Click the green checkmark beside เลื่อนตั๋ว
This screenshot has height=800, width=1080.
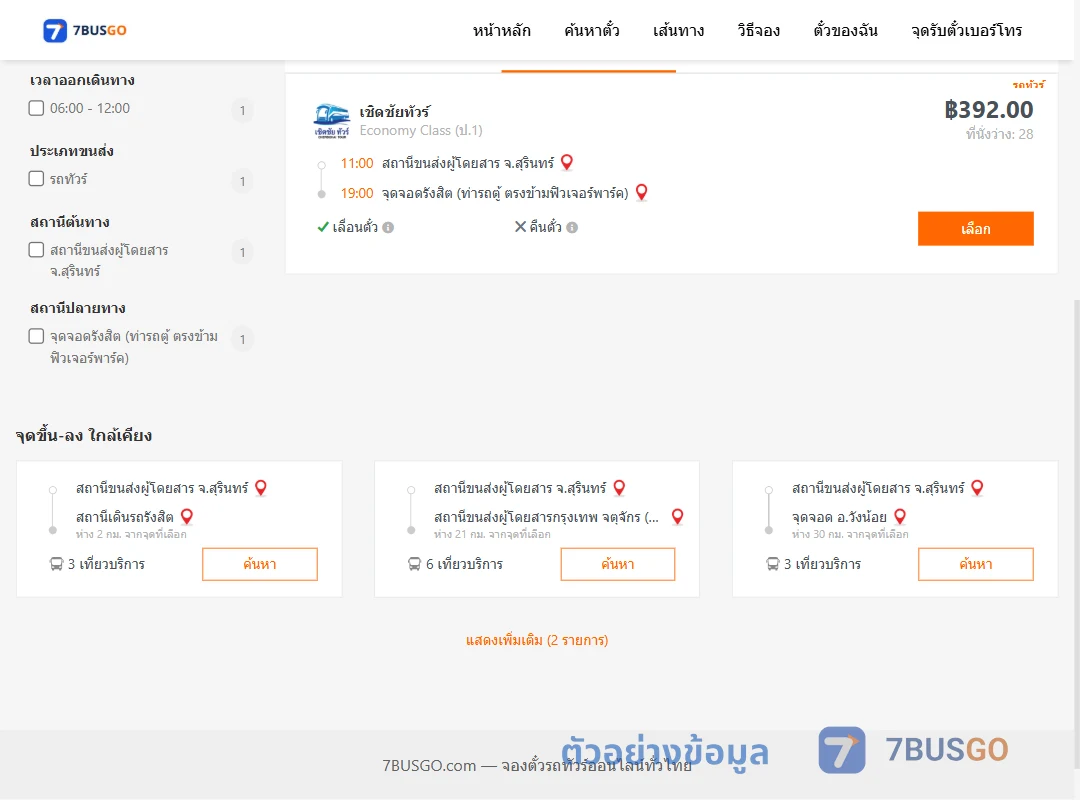click(322, 227)
